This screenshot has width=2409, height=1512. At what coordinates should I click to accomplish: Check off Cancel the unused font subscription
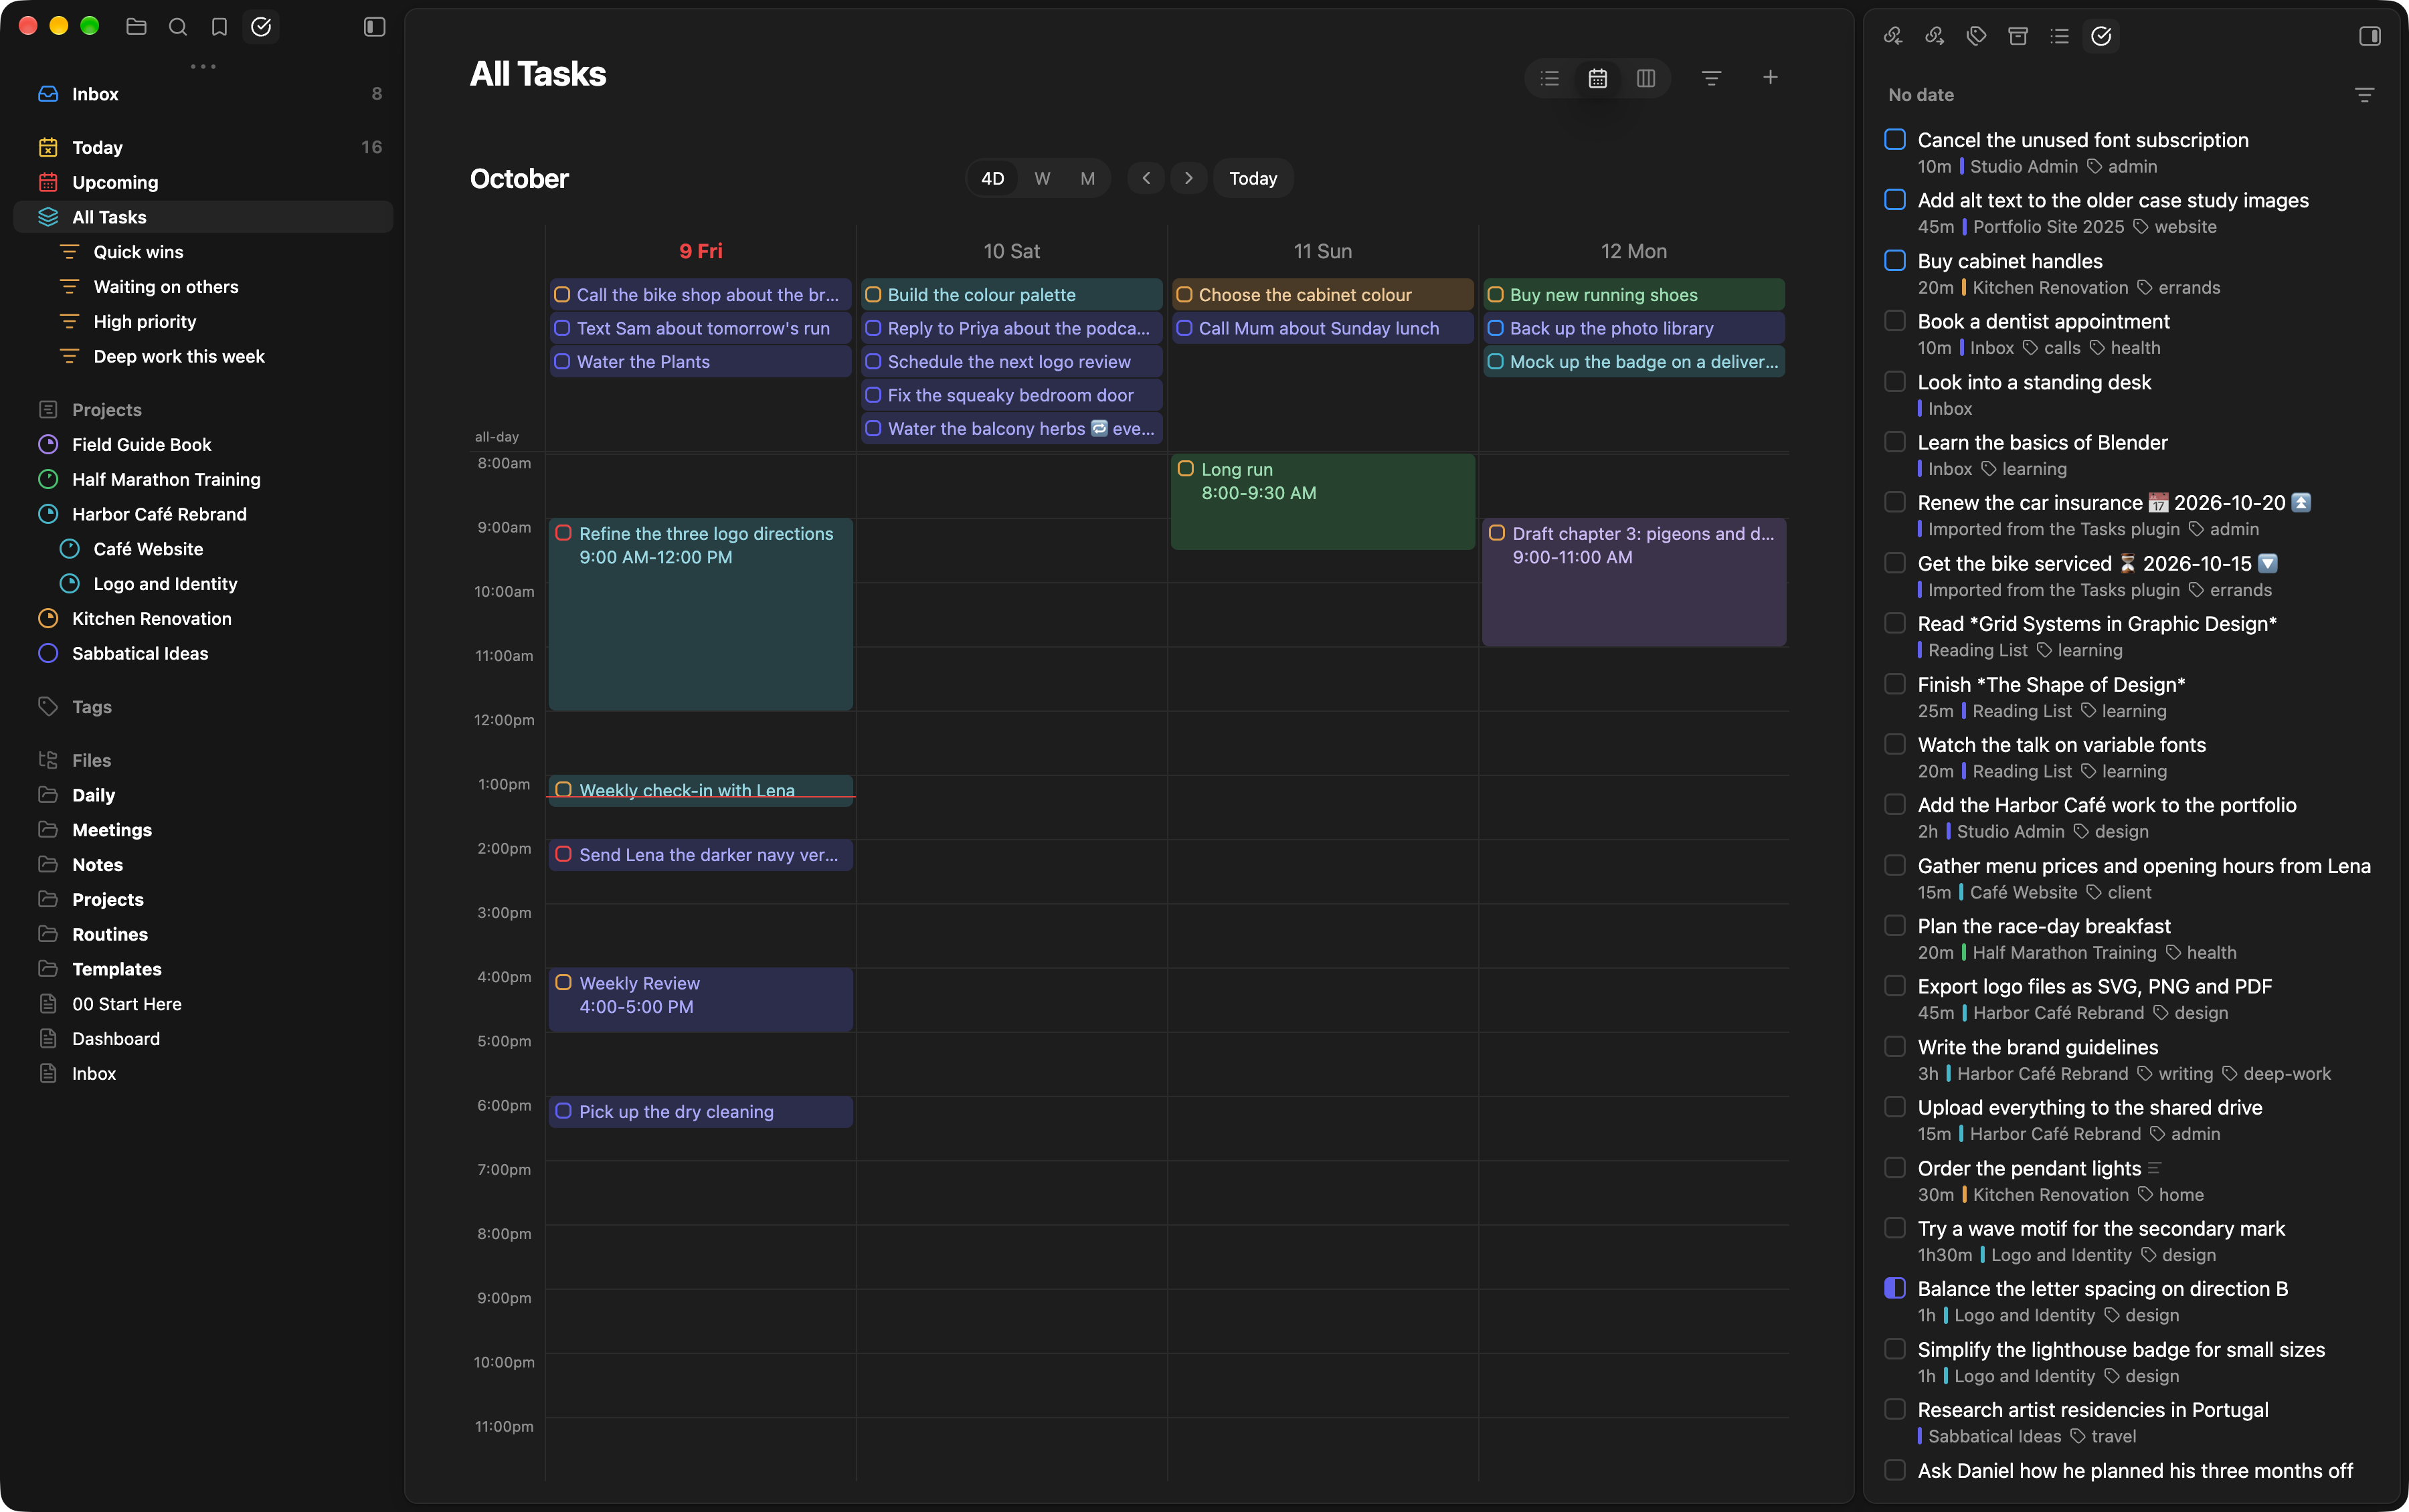1895,139
